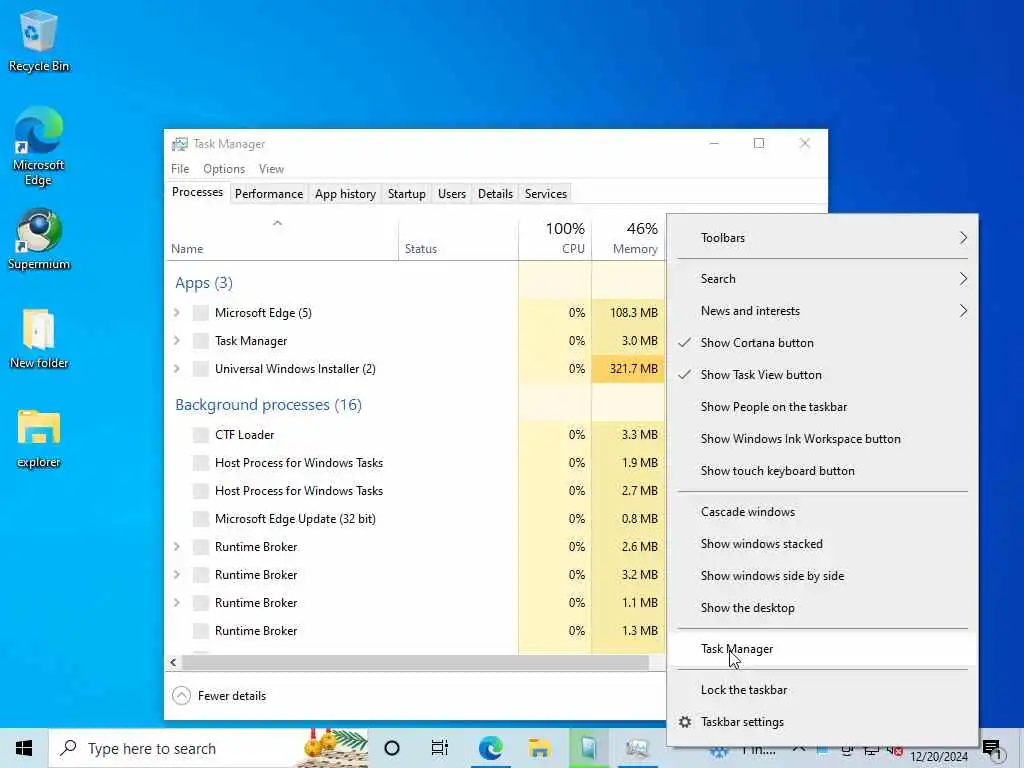1024x768 pixels.
Task: Select the Processes tab
Action: (197, 193)
